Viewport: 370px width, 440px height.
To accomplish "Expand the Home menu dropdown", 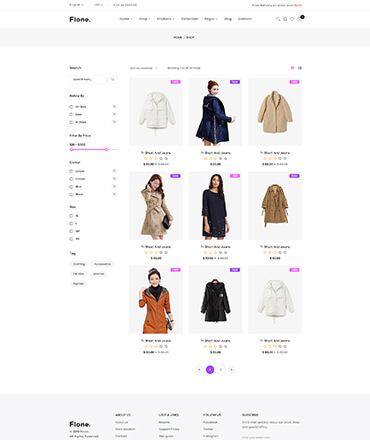I will [x=126, y=19].
